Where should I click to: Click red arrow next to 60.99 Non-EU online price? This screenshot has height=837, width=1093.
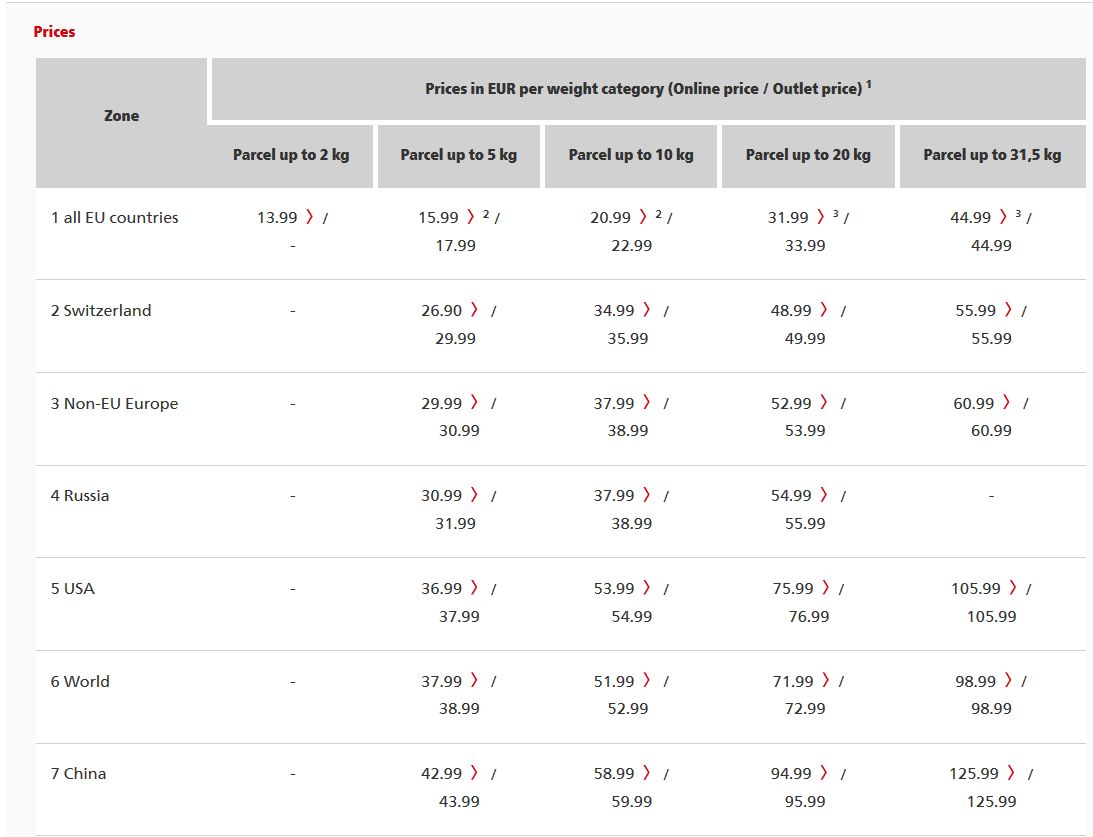[1007, 402]
